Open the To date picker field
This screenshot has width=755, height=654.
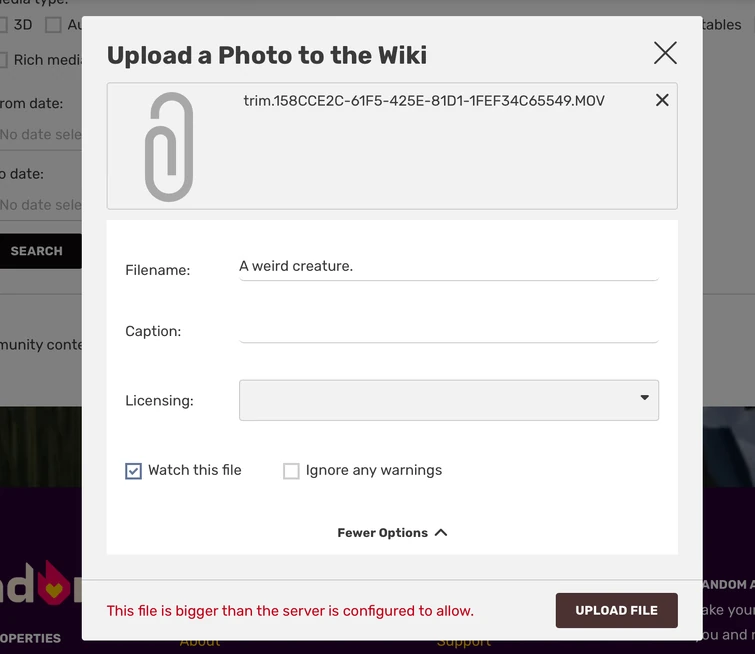[x=40, y=205]
